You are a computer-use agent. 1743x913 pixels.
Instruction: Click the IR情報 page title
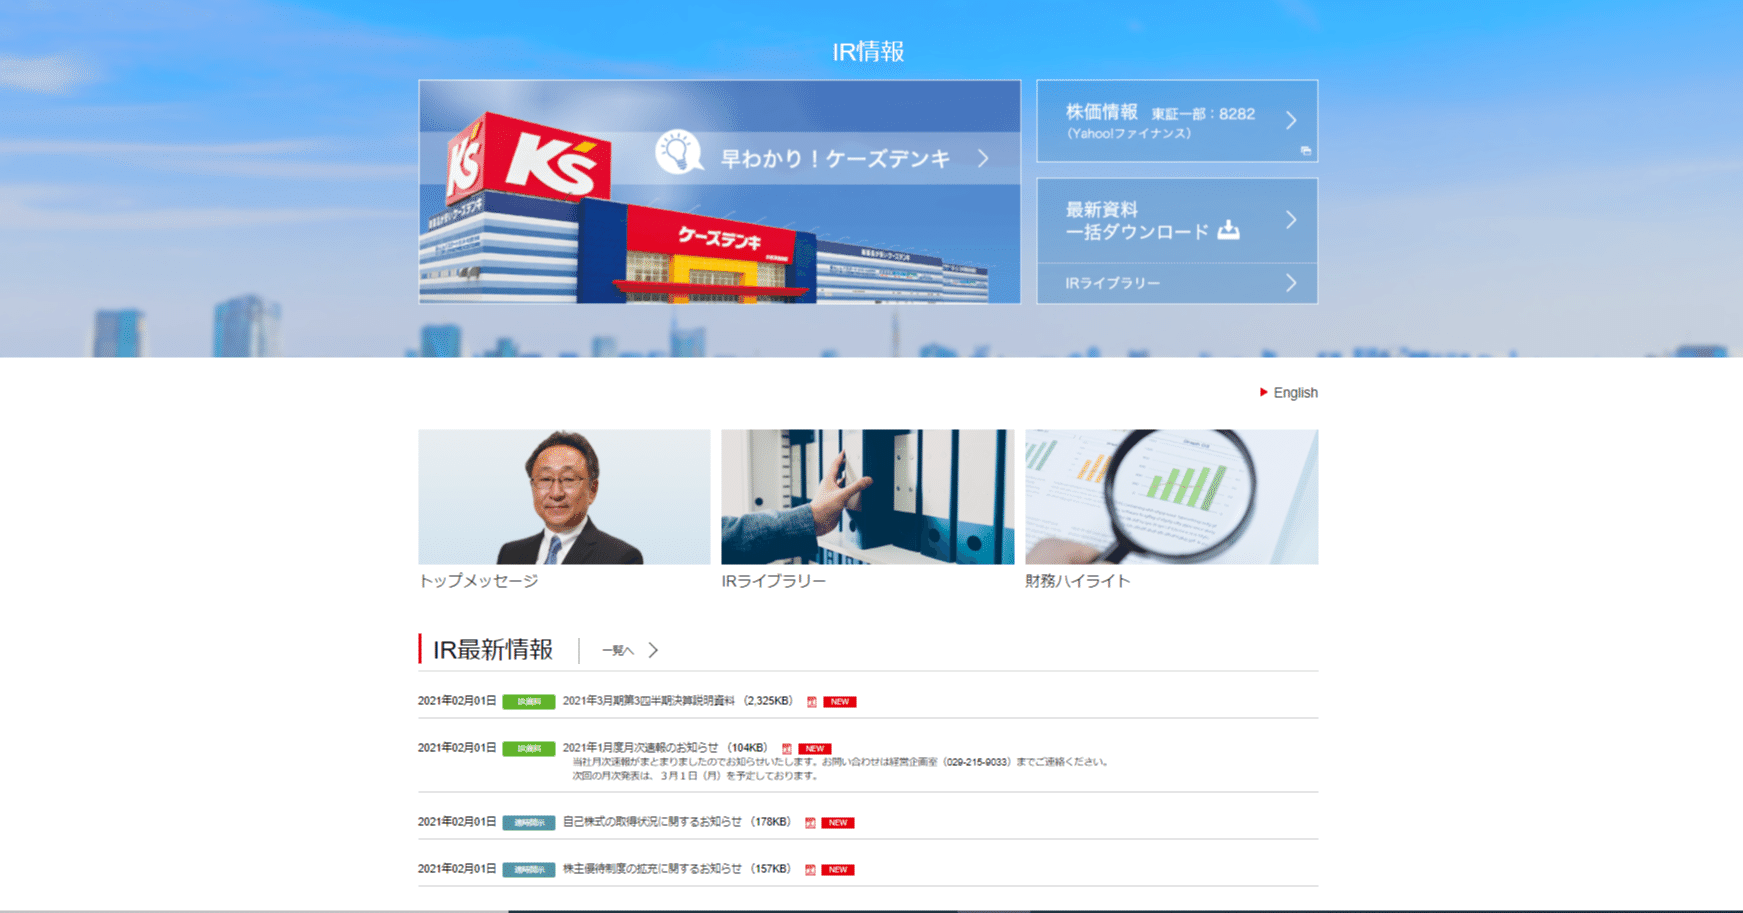868,52
